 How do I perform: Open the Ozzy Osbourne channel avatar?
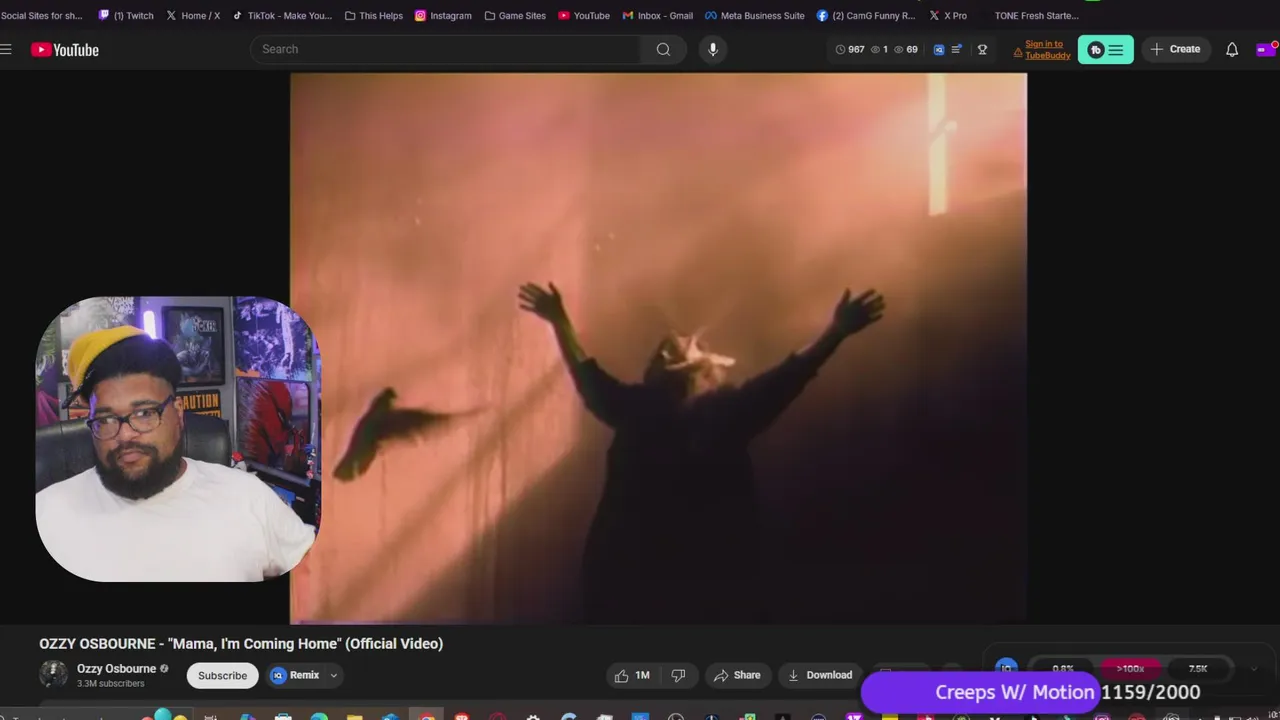(53, 675)
